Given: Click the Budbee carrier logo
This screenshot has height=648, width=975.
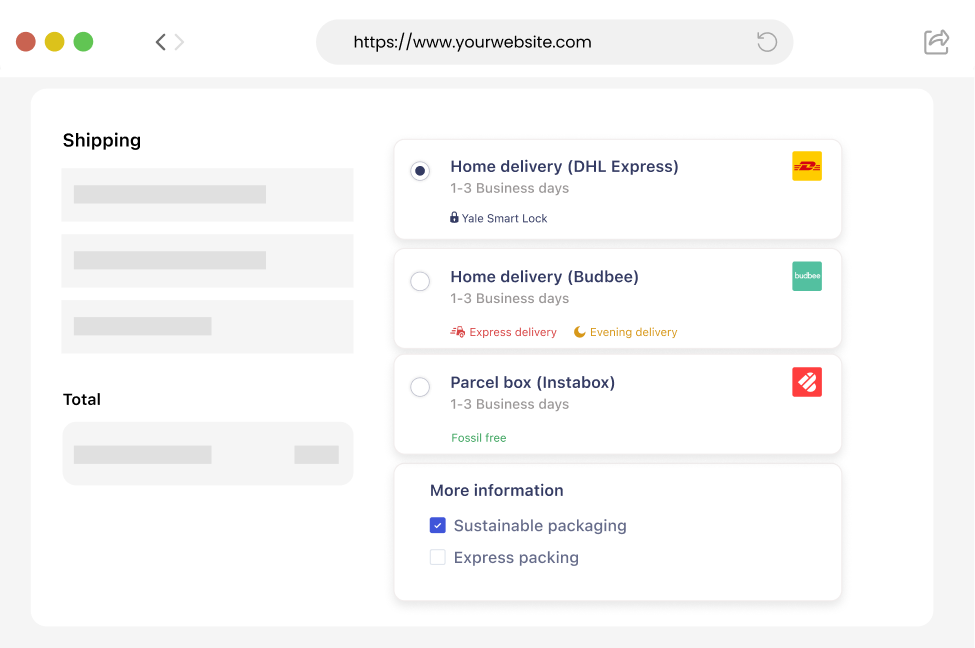Looking at the screenshot, I should click(x=806, y=276).
